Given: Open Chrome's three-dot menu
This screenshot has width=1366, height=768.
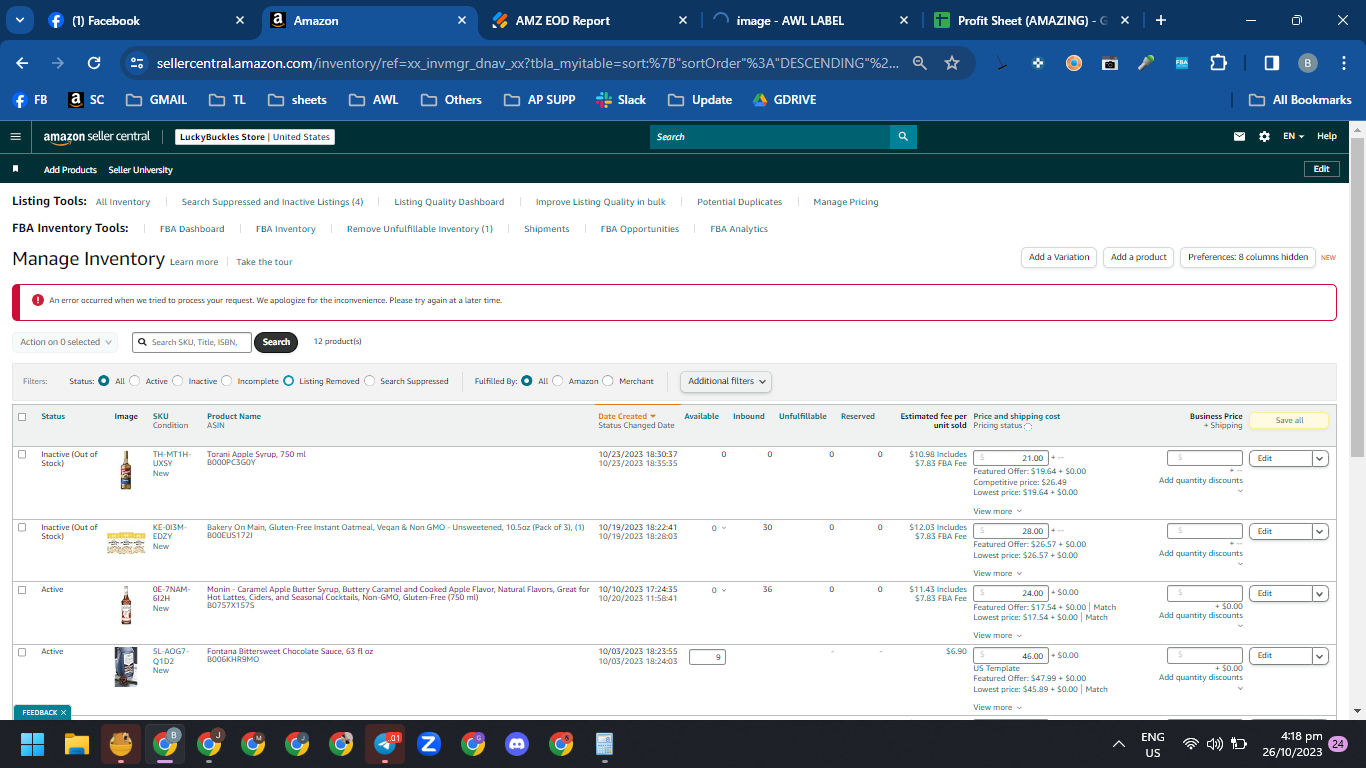Looking at the screenshot, I should 1343,63.
